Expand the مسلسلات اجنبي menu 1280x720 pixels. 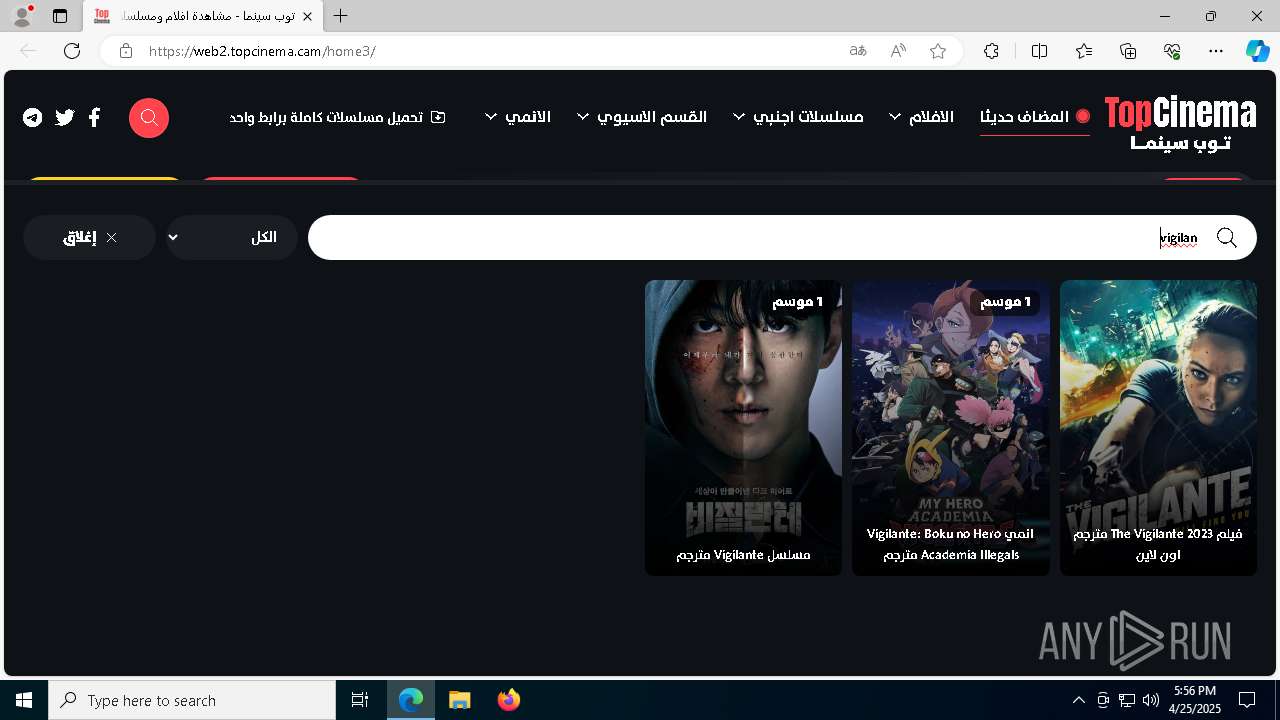click(x=798, y=117)
